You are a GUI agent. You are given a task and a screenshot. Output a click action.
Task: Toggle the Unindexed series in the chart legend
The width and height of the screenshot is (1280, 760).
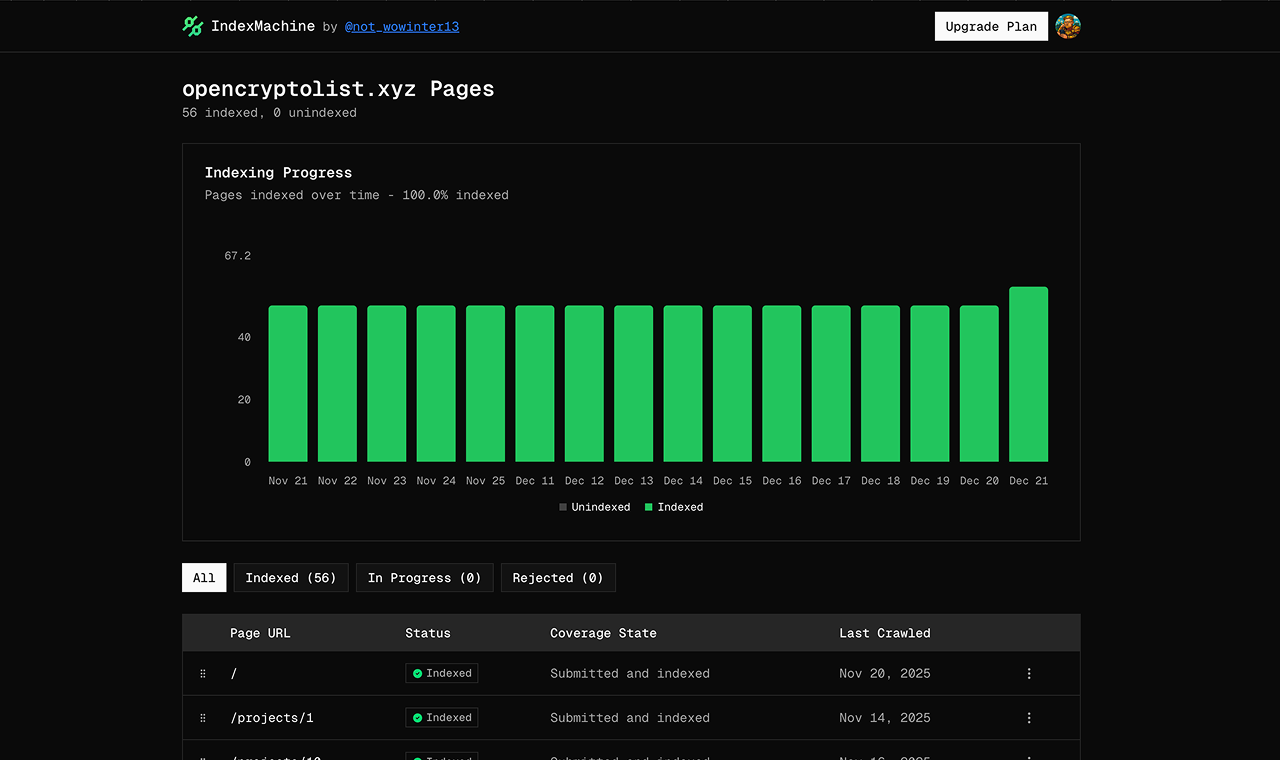tap(595, 507)
